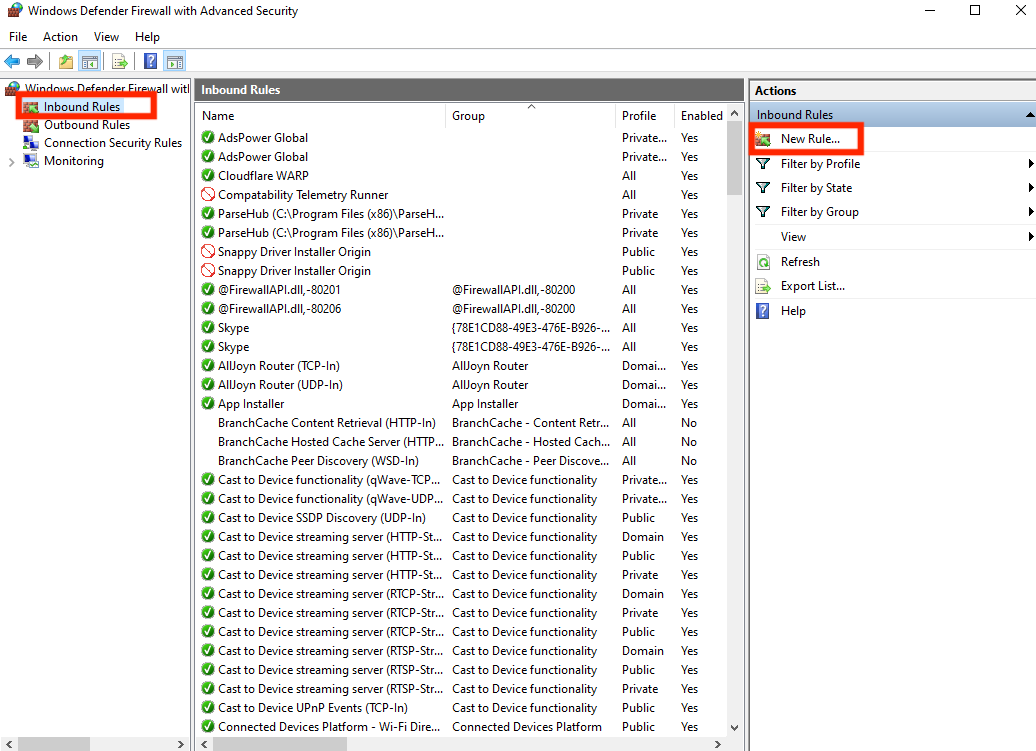Click the blue Help question mark toolbar icon
Screen dimensions: 1036x751
pyautogui.click(x=149, y=61)
